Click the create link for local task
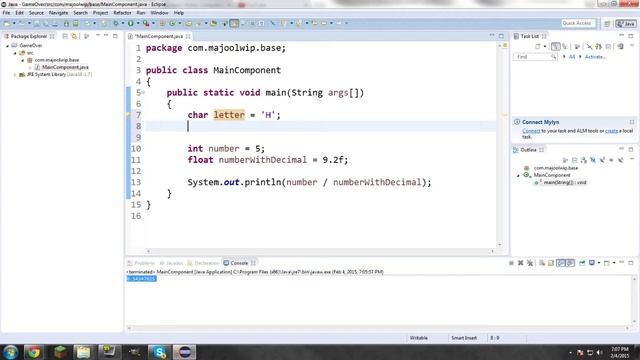 (611, 131)
